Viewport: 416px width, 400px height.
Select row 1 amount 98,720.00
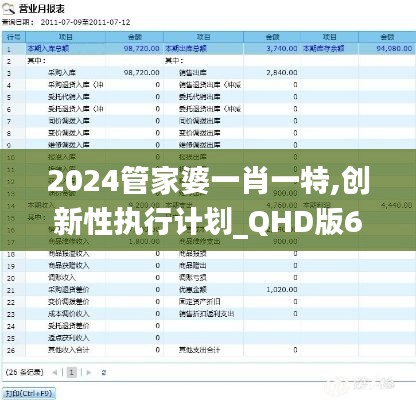click(x=141, y=49)
